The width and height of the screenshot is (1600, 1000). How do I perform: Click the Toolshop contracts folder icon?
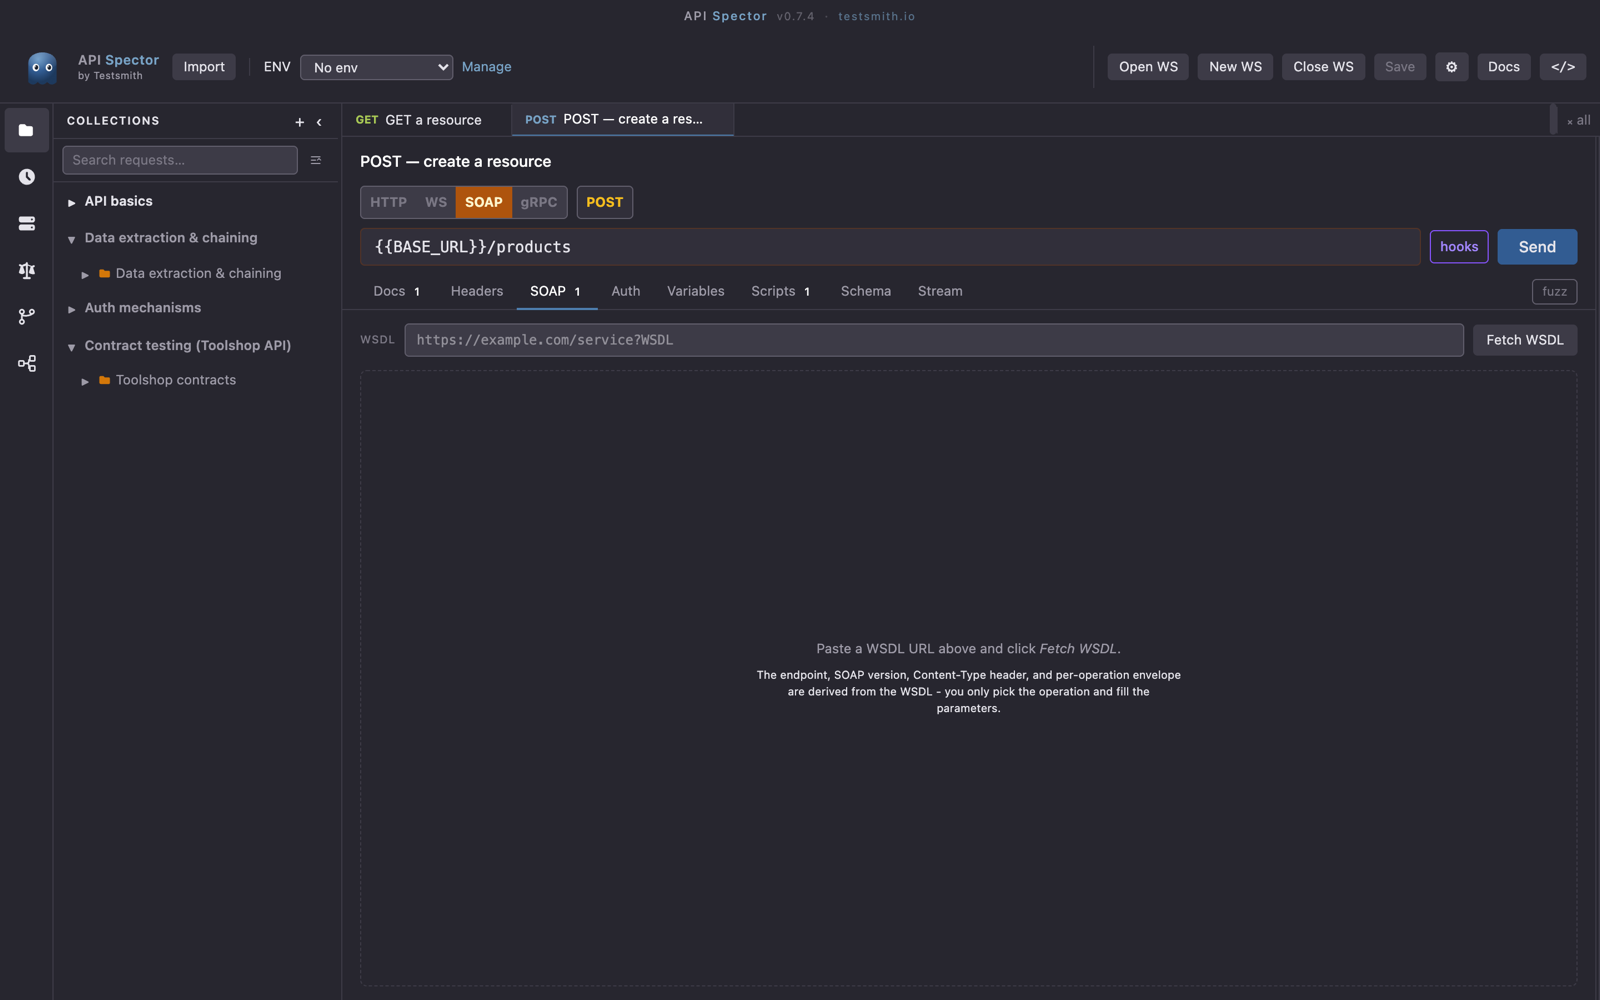104,380
